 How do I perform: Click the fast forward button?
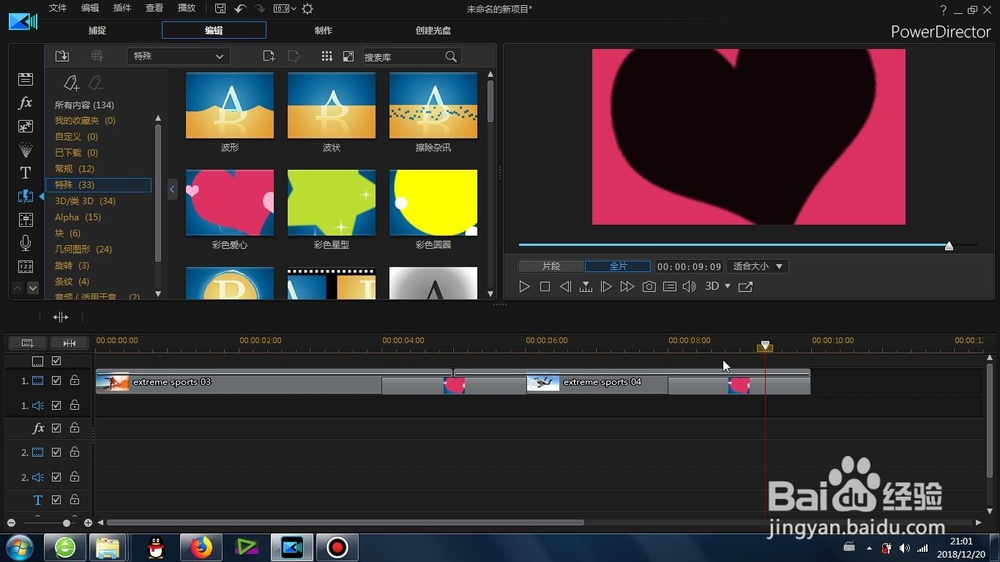tap(627, 286)
